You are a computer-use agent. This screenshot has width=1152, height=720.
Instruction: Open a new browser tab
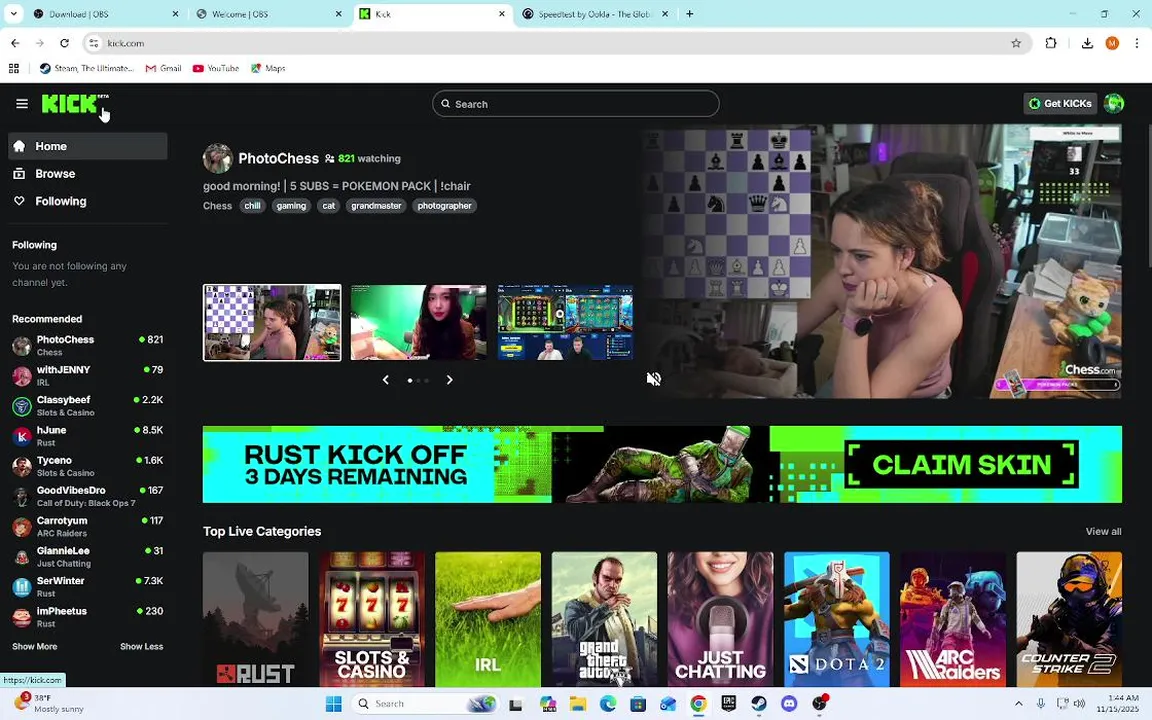point(689,14)
